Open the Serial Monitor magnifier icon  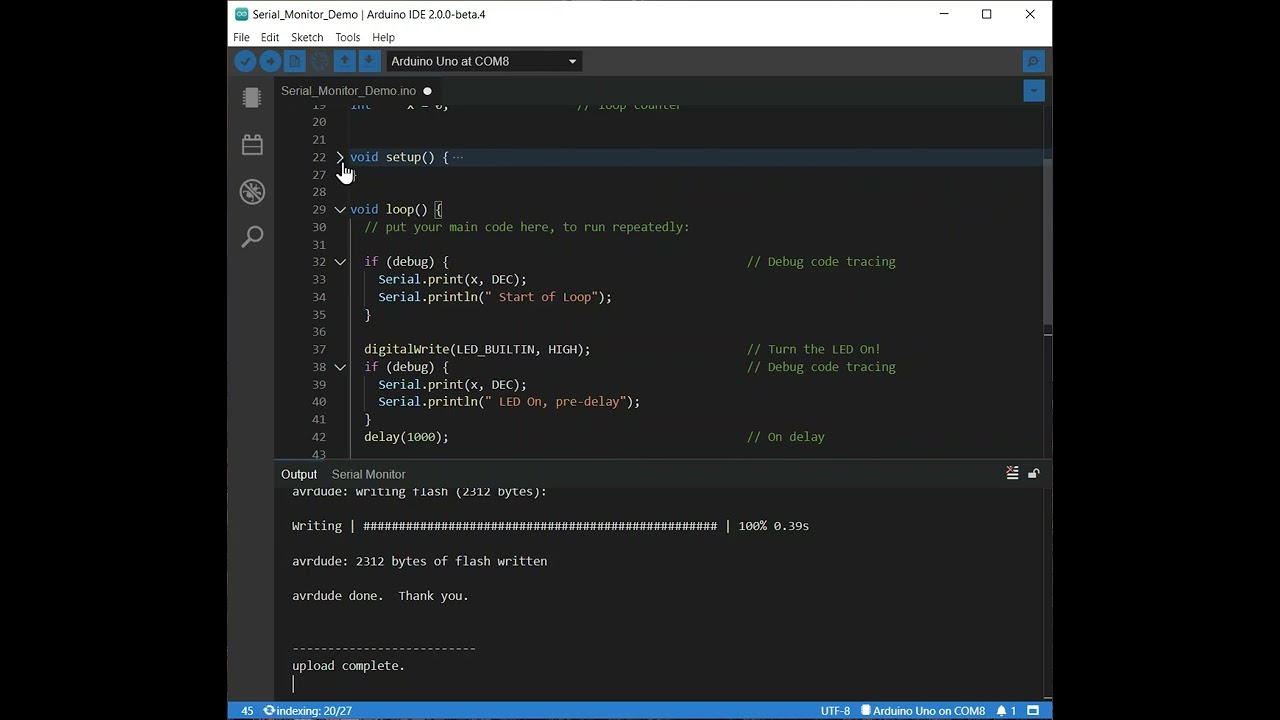[1034, 61]
